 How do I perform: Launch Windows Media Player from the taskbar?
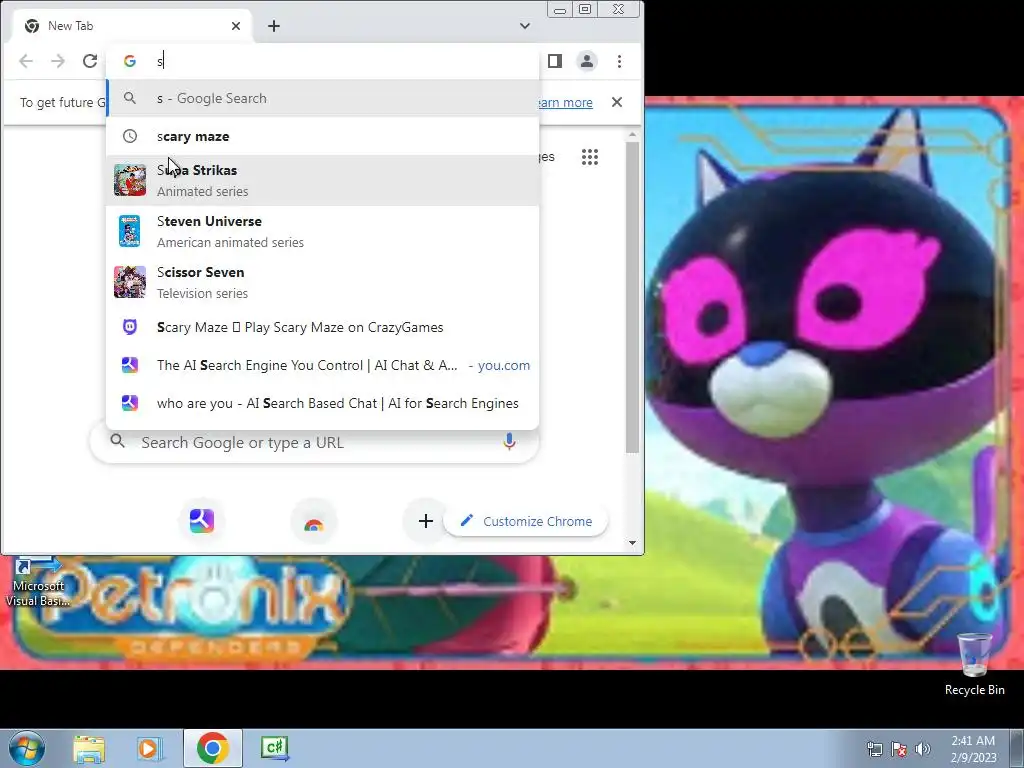pyautogui.click(x=150, y=748)
